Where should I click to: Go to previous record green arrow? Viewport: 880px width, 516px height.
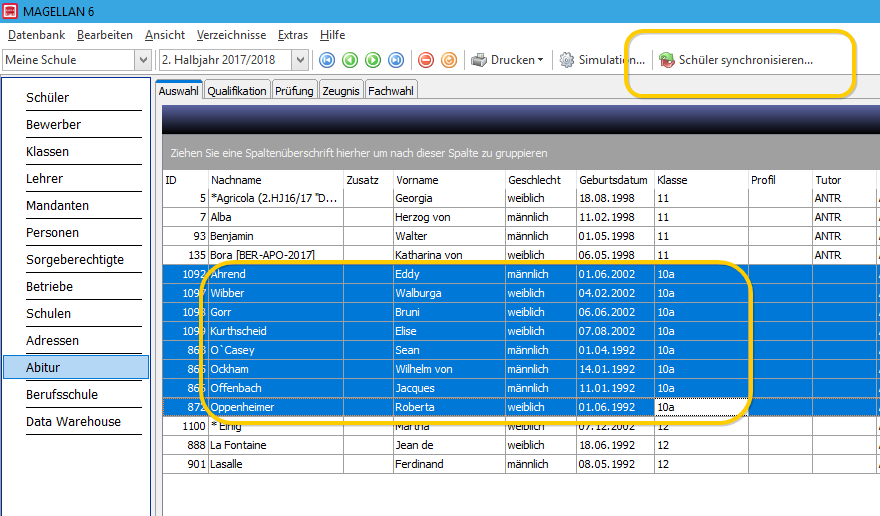tap(350, 60)
